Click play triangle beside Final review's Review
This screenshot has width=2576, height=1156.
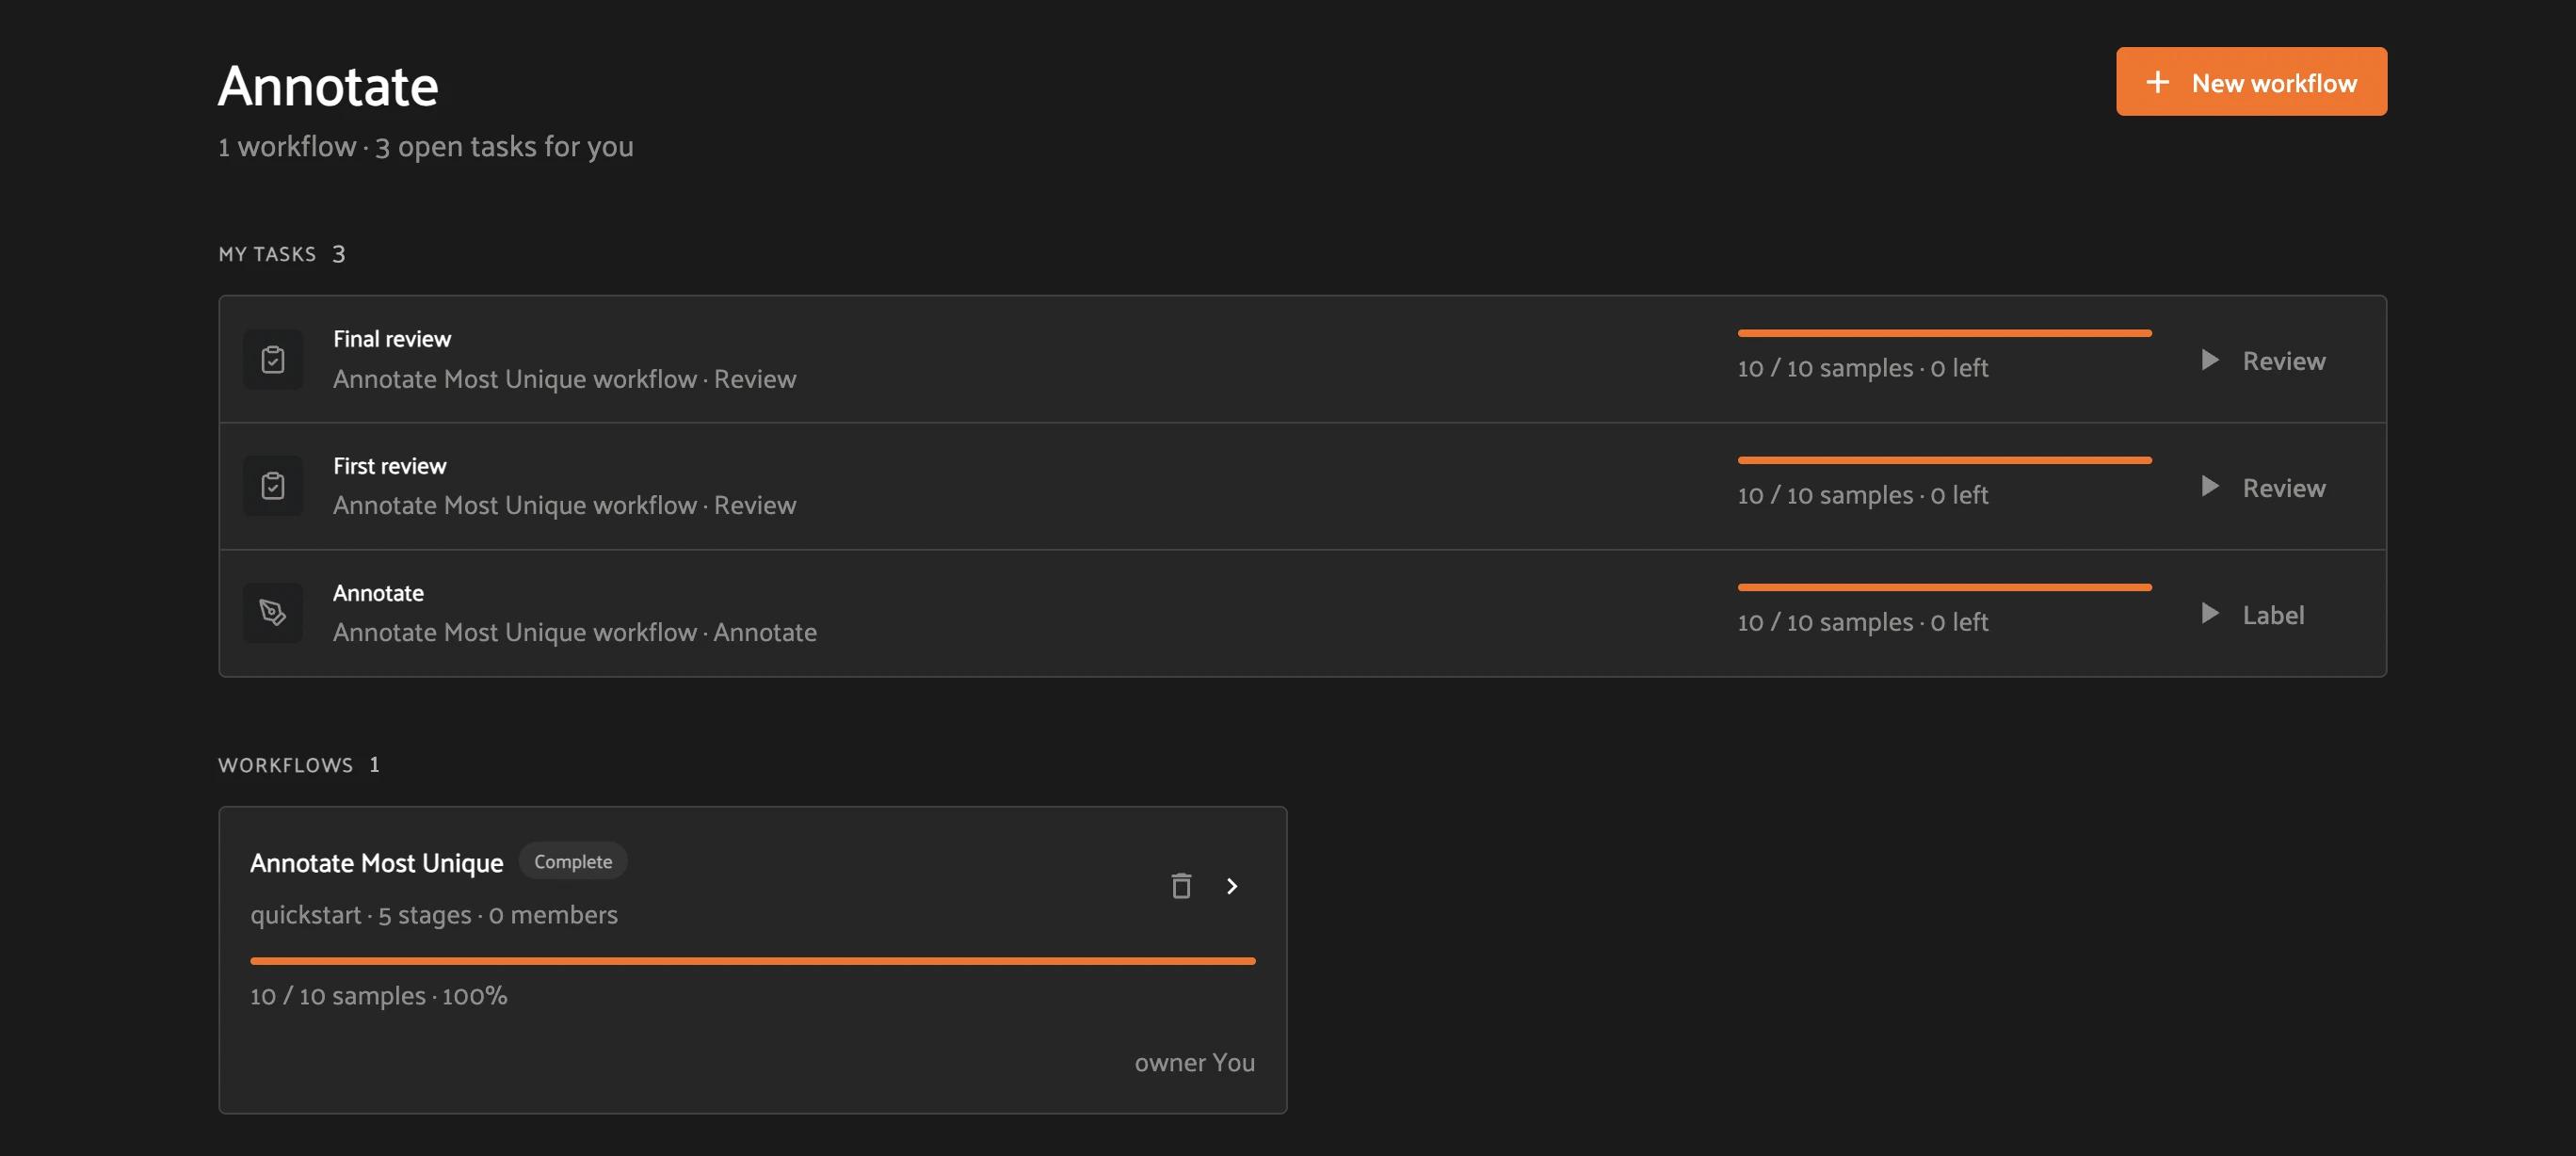[2210, 360]
